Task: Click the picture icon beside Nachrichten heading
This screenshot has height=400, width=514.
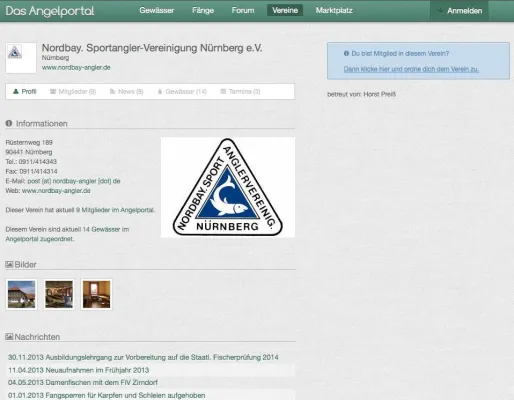Action: click(x=9, y=337)
